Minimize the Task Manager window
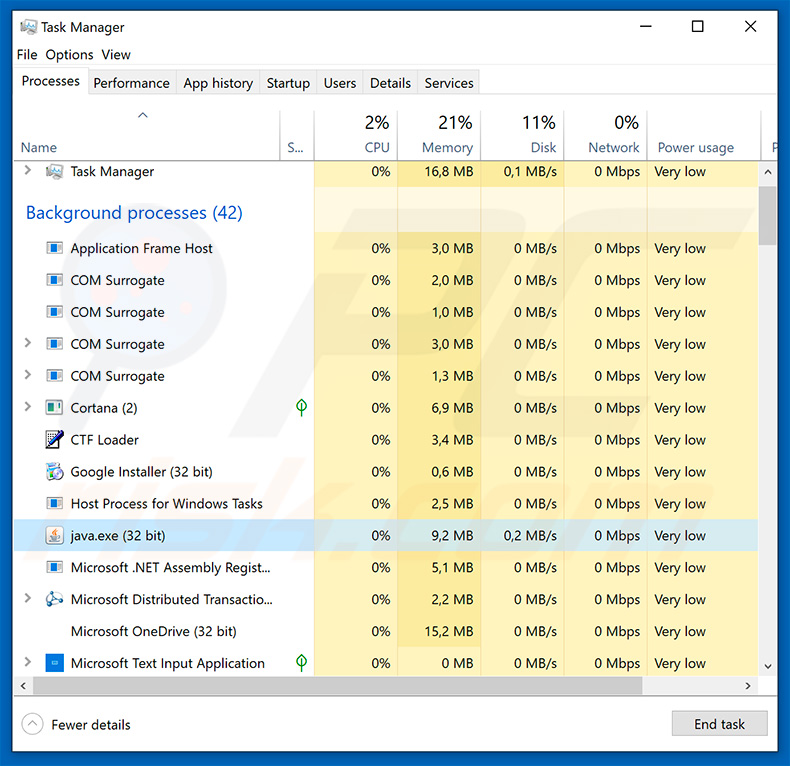The width and height of the screenshot is (790, 766). pyautogui.click(x=645, y=26)
